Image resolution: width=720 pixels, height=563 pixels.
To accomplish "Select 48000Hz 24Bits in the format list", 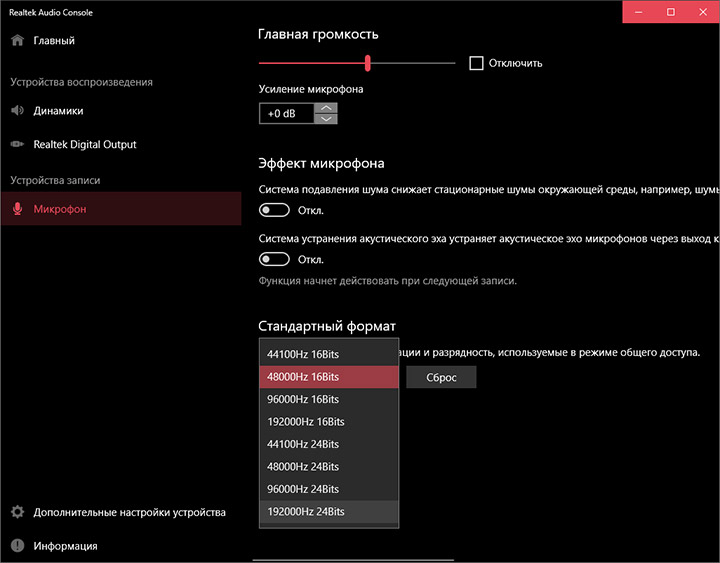I will (x=303, y=467).
